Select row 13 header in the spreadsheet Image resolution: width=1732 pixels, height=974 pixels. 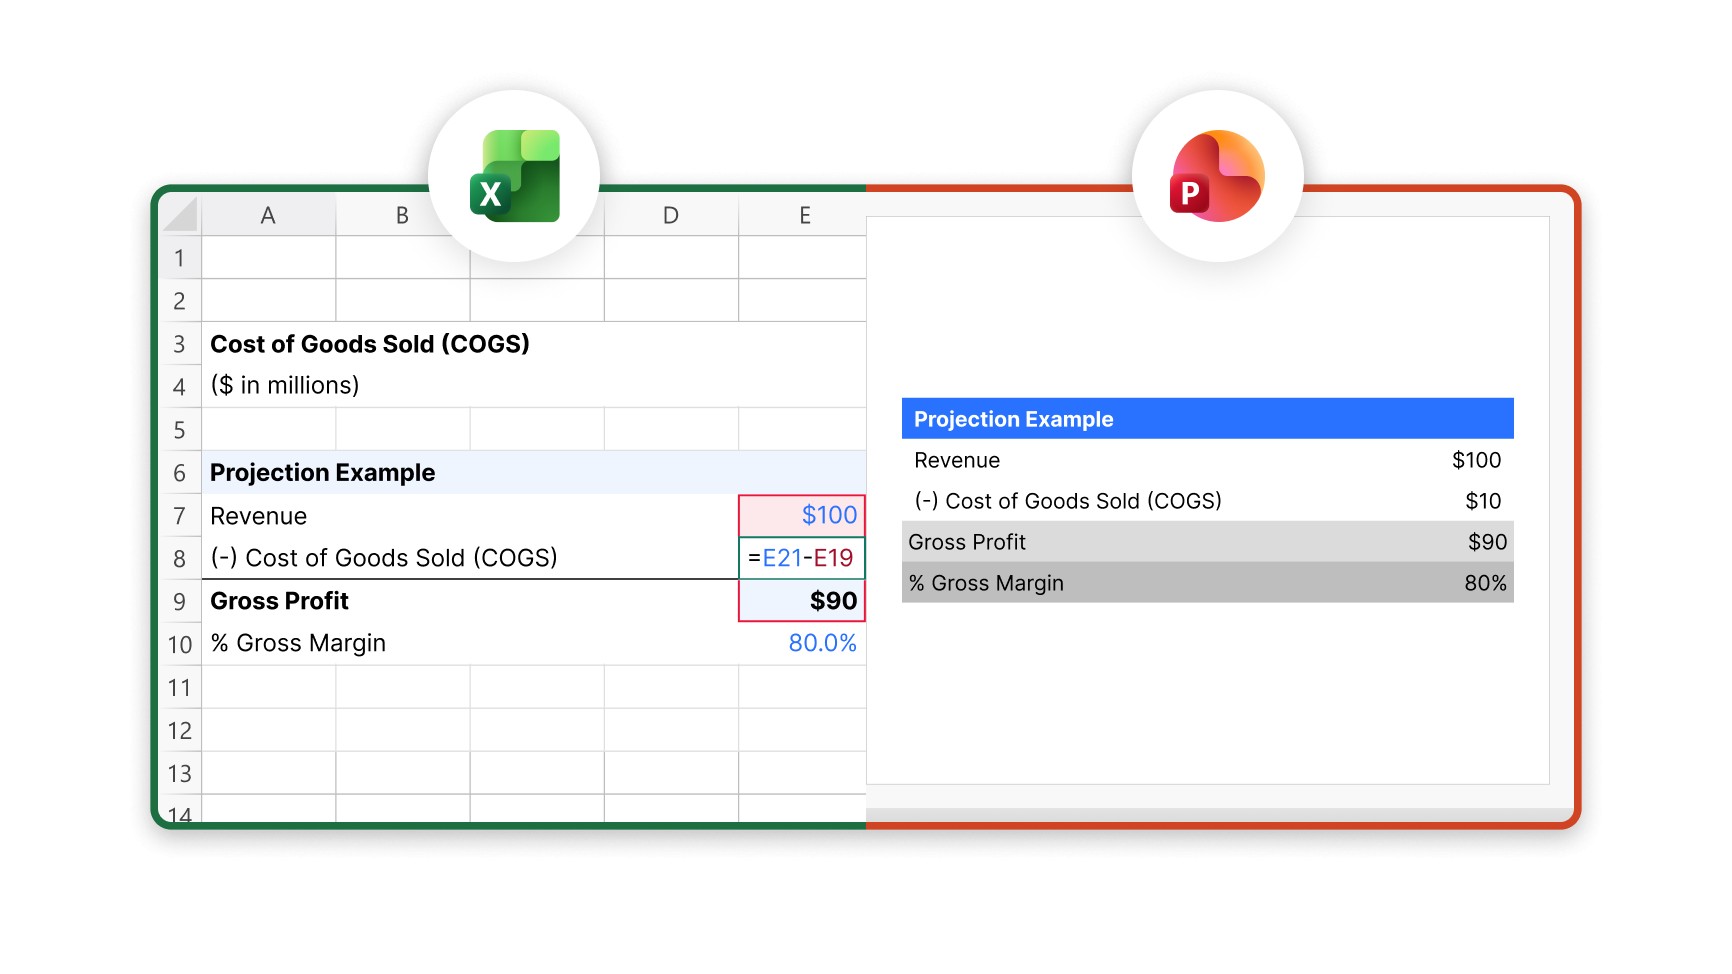pyautogui.click(x=180, y=773)
